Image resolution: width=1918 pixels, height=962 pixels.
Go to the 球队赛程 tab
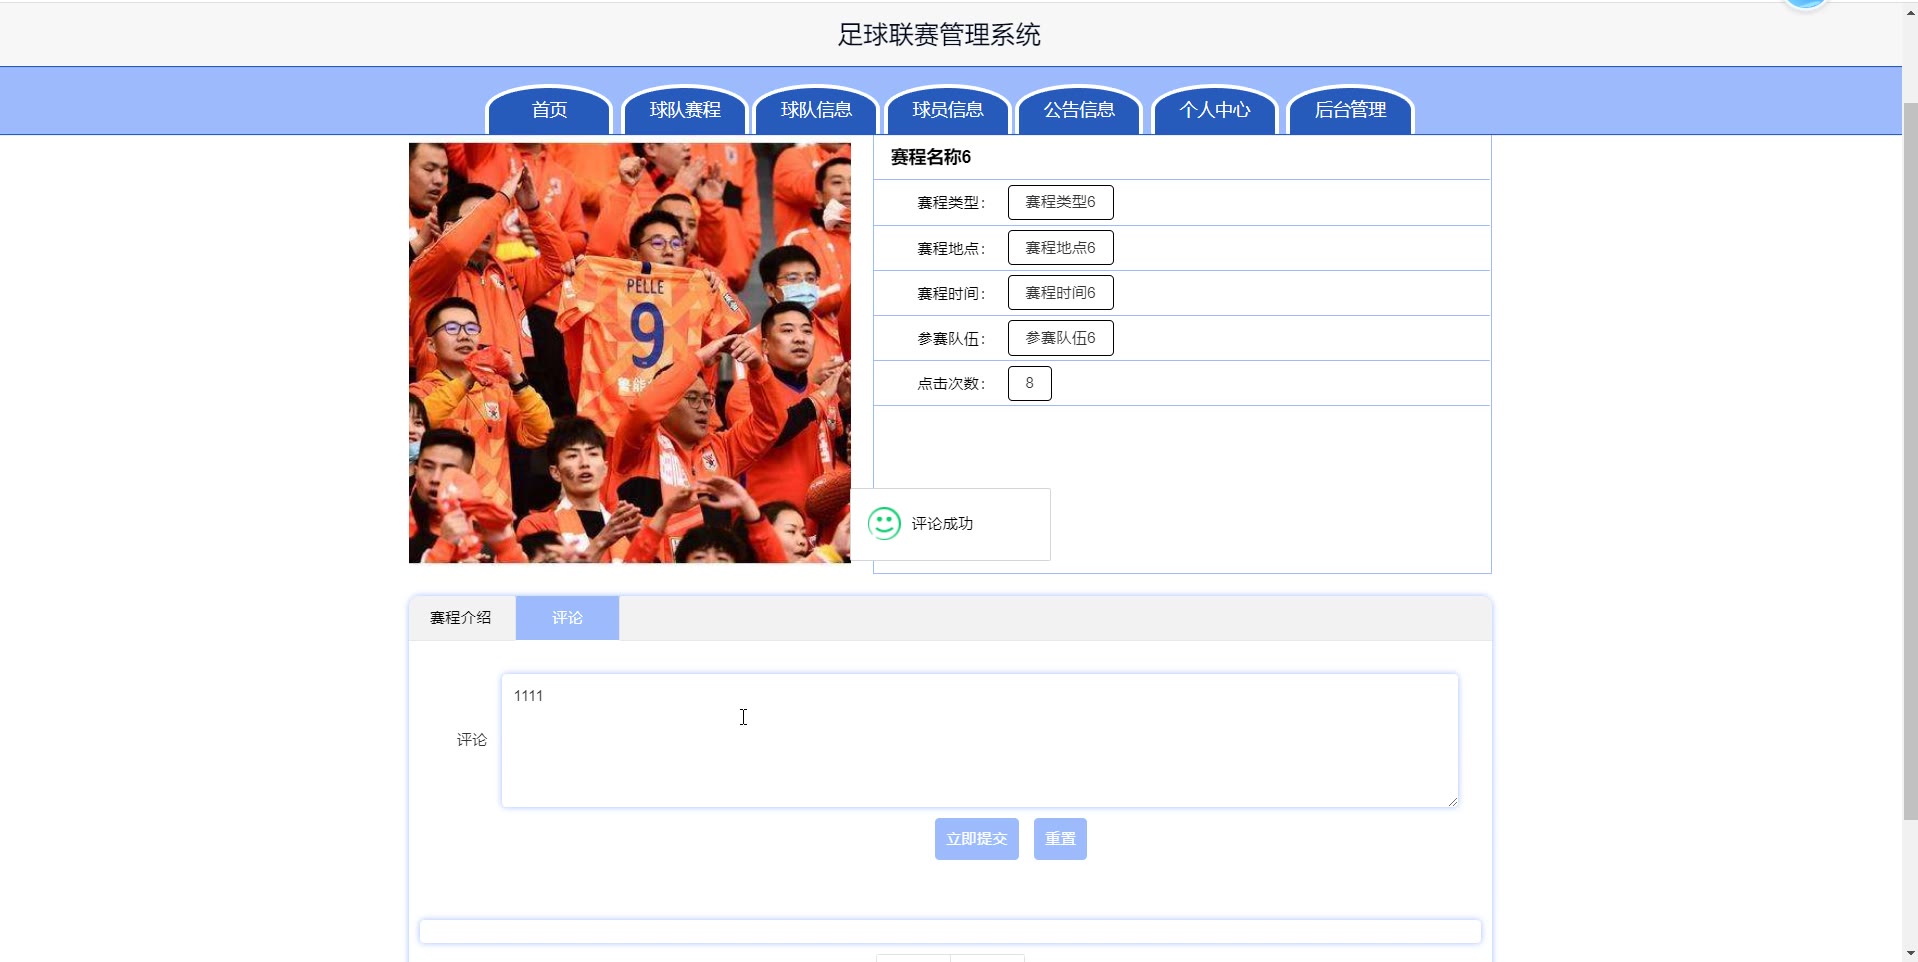pos(685,110)
